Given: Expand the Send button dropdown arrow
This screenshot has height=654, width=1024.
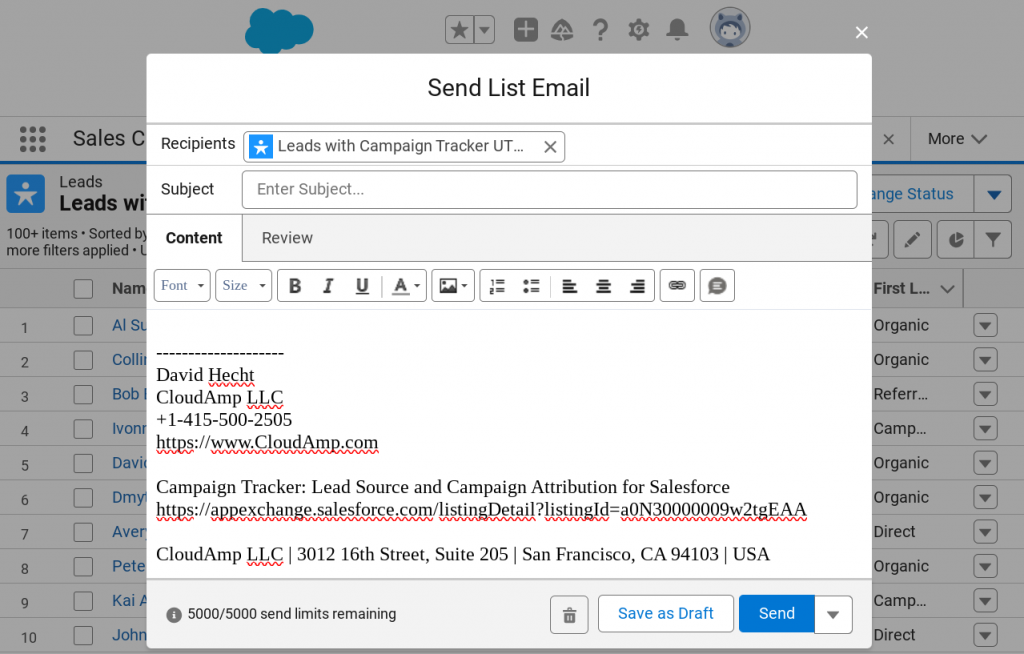Looking at the screenshot, I should [x=833, y=614].
